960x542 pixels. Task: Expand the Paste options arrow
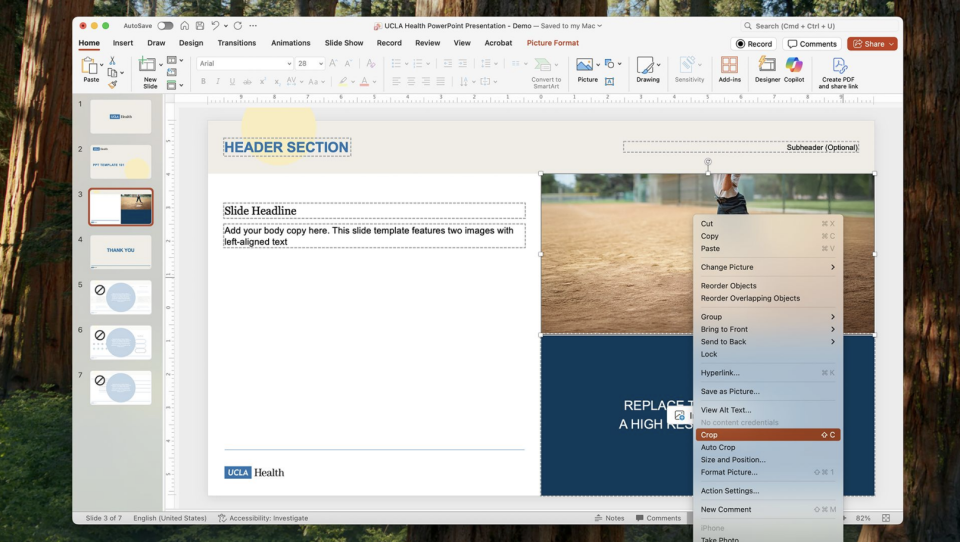coord(102,64)
